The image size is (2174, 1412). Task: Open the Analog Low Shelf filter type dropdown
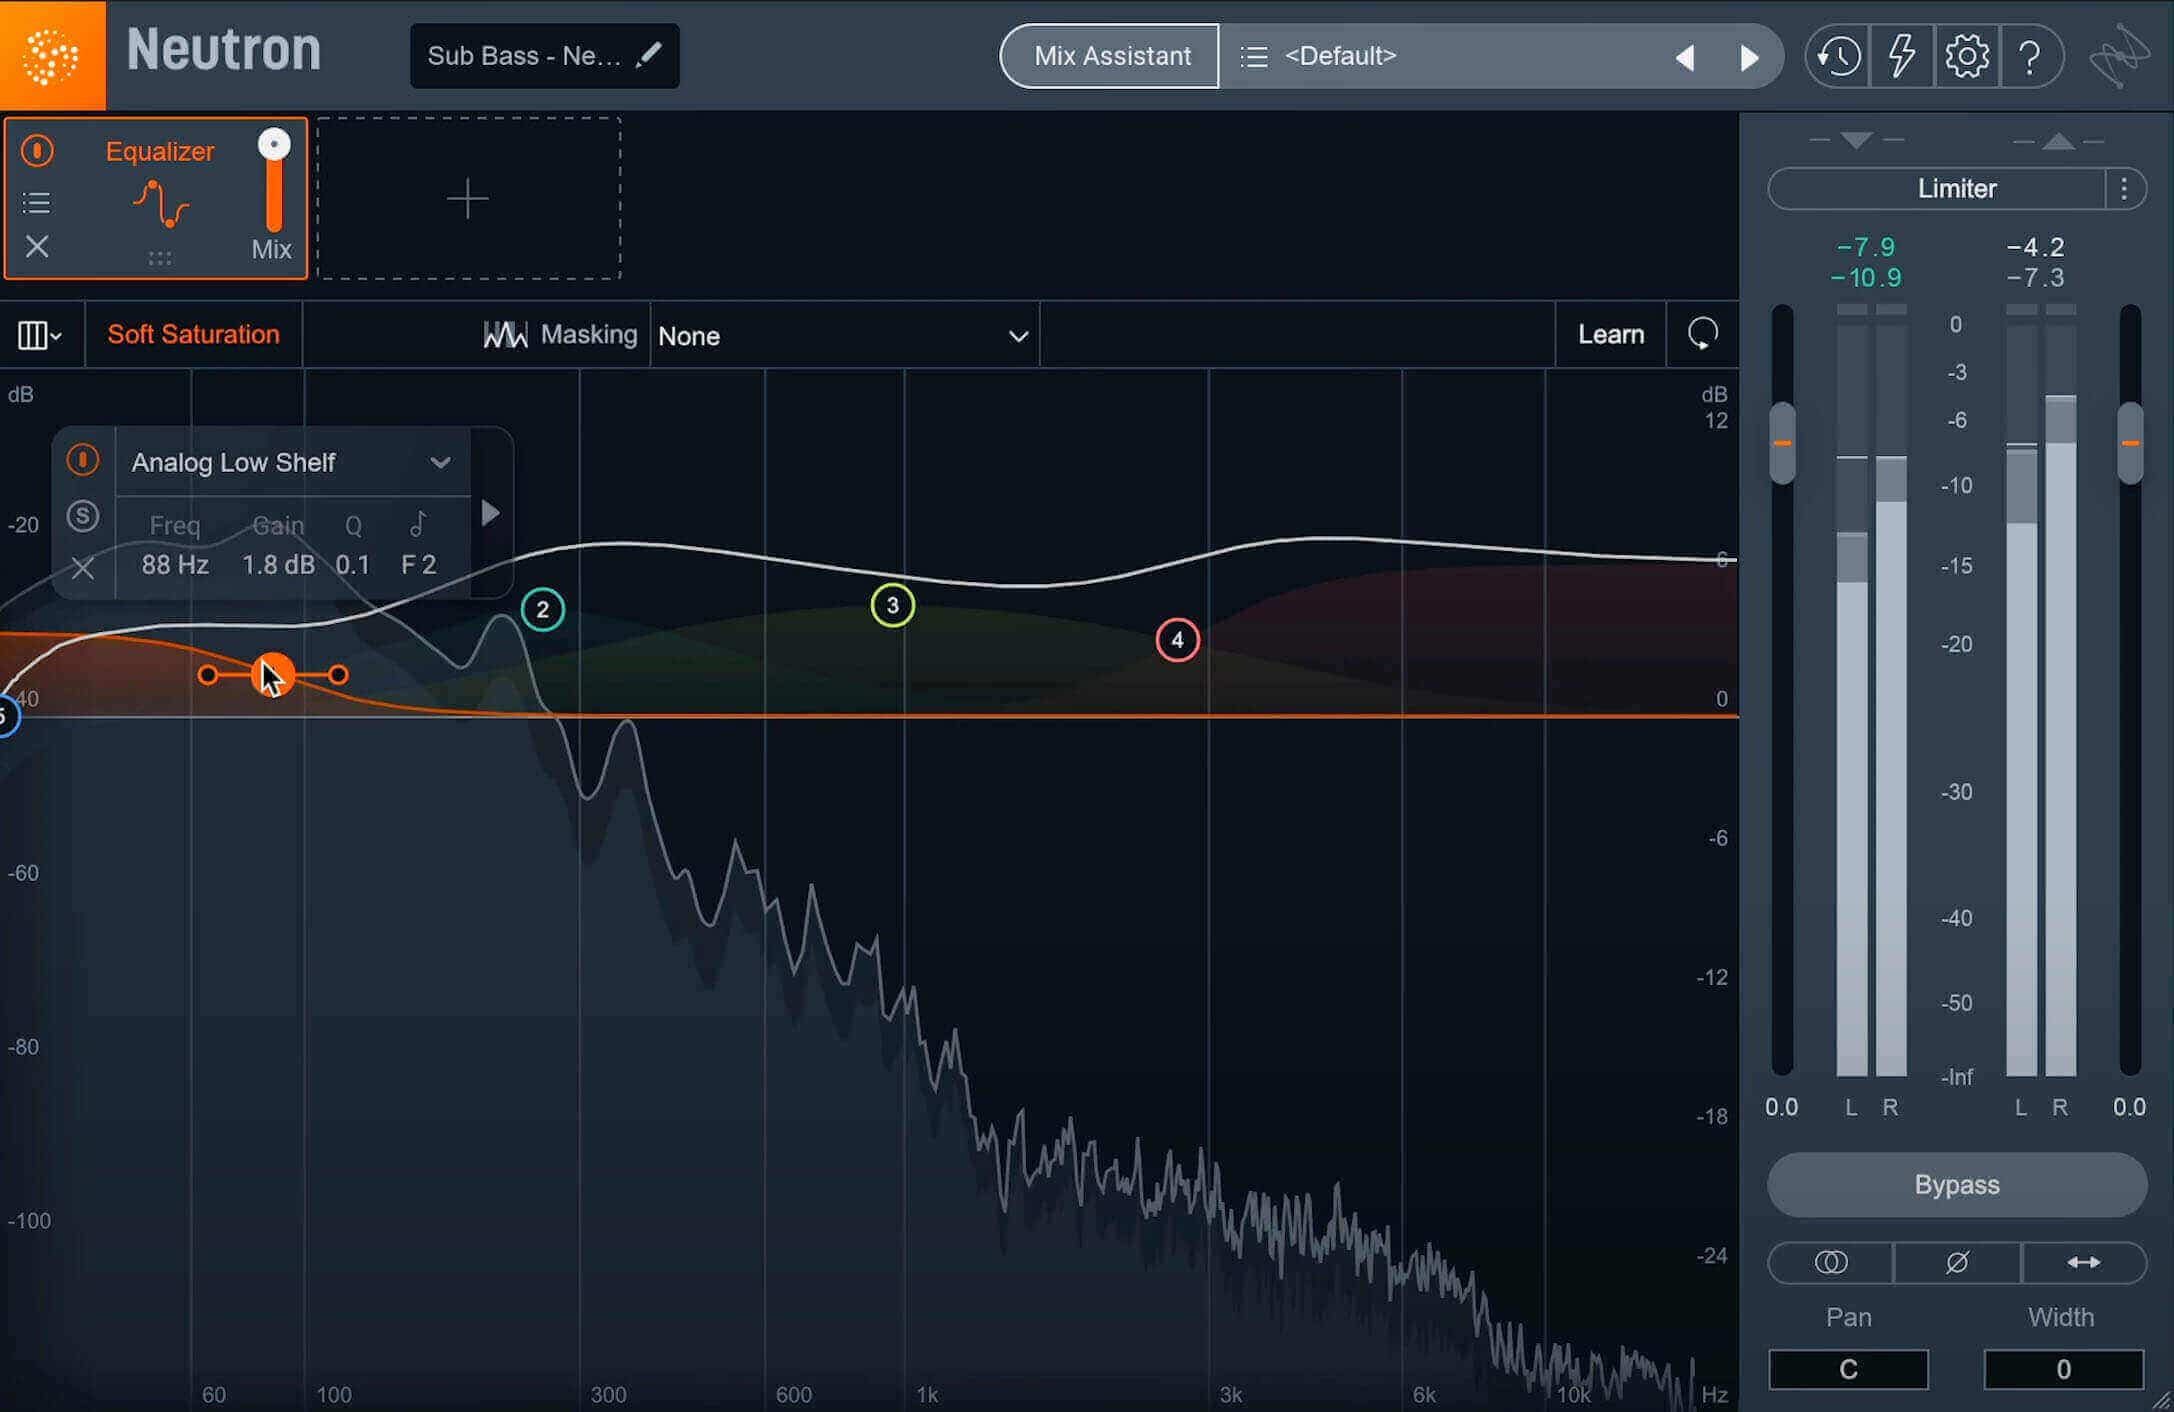(x=292, y=462)
